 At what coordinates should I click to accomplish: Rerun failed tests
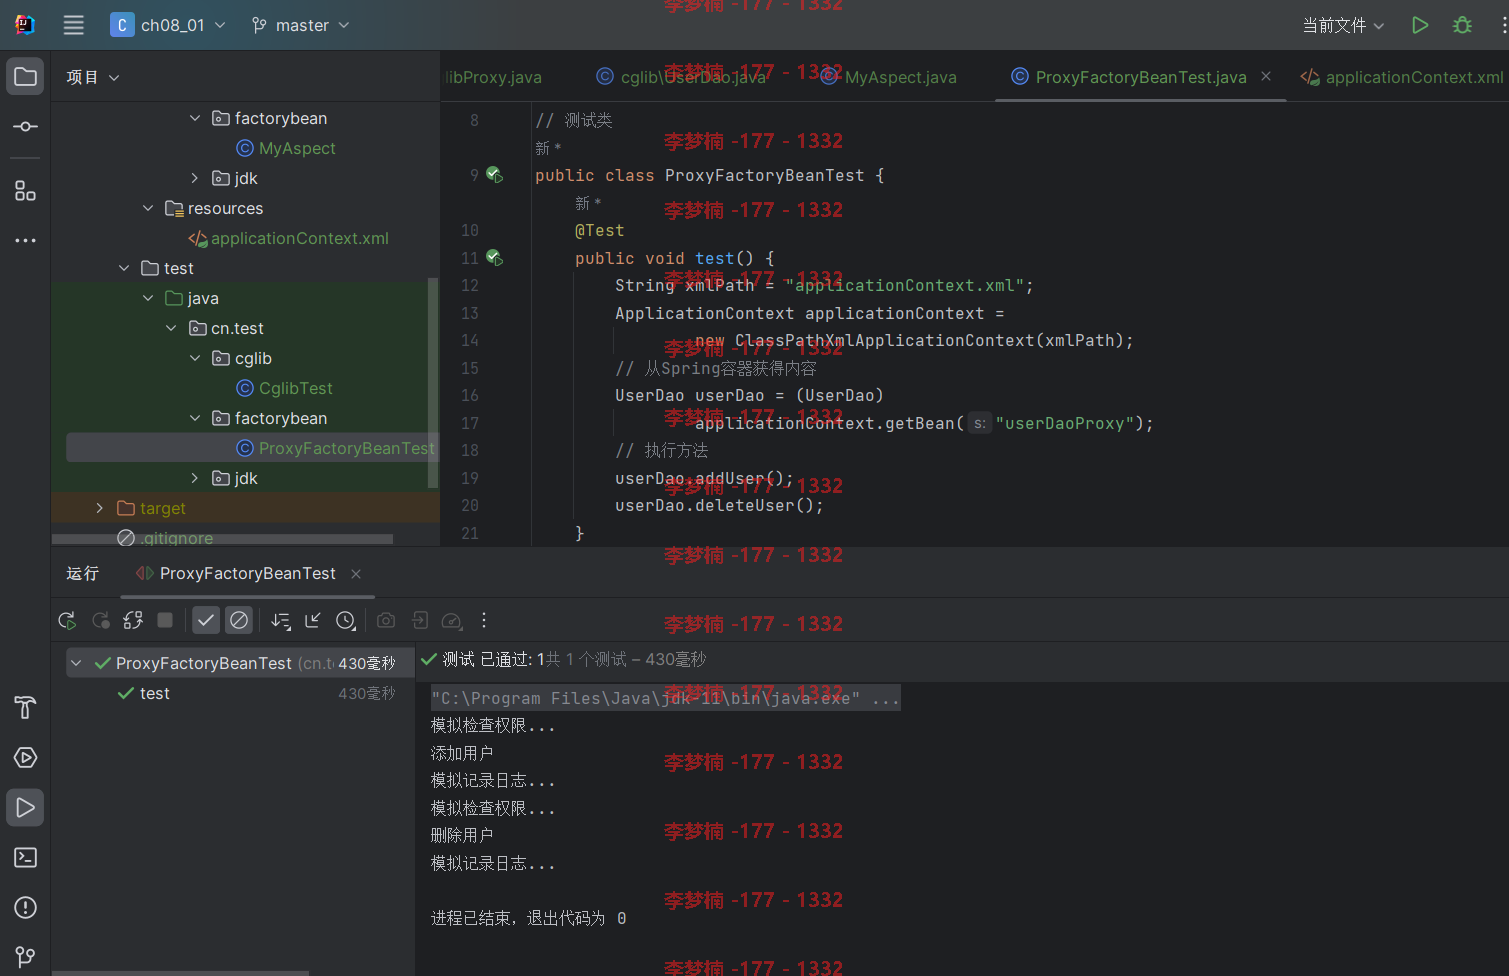(x=100, y=620)
